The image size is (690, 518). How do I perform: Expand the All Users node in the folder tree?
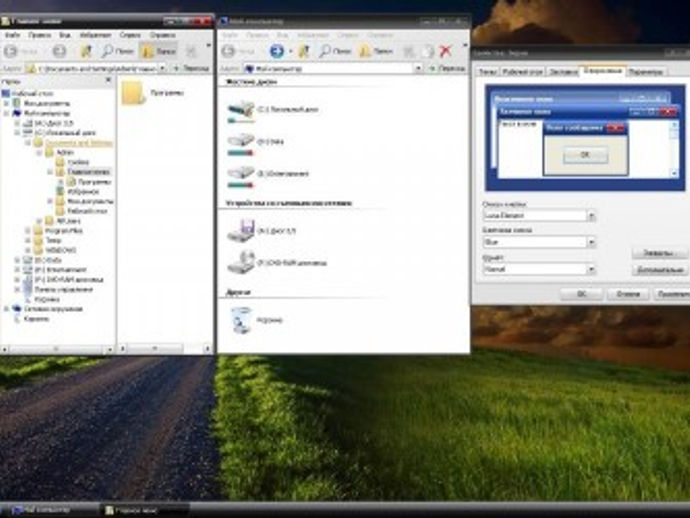39,221
